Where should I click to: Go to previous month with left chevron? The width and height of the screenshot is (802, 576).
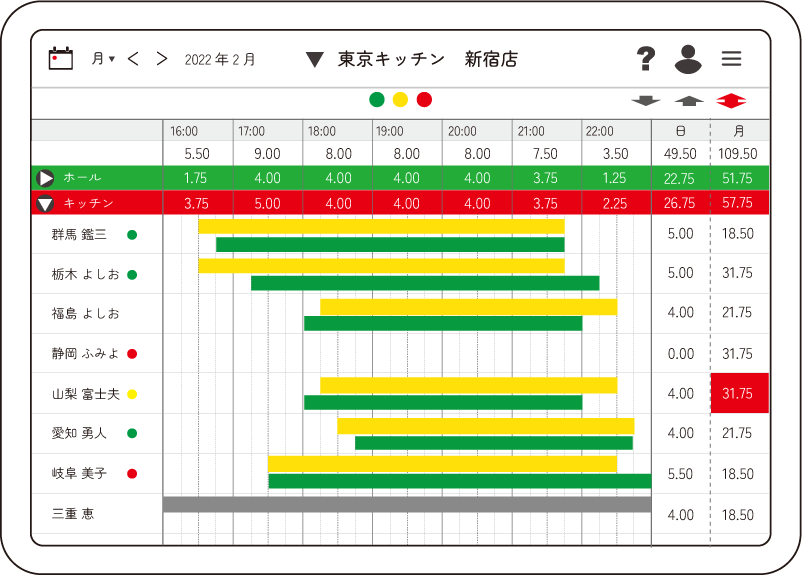133,59
